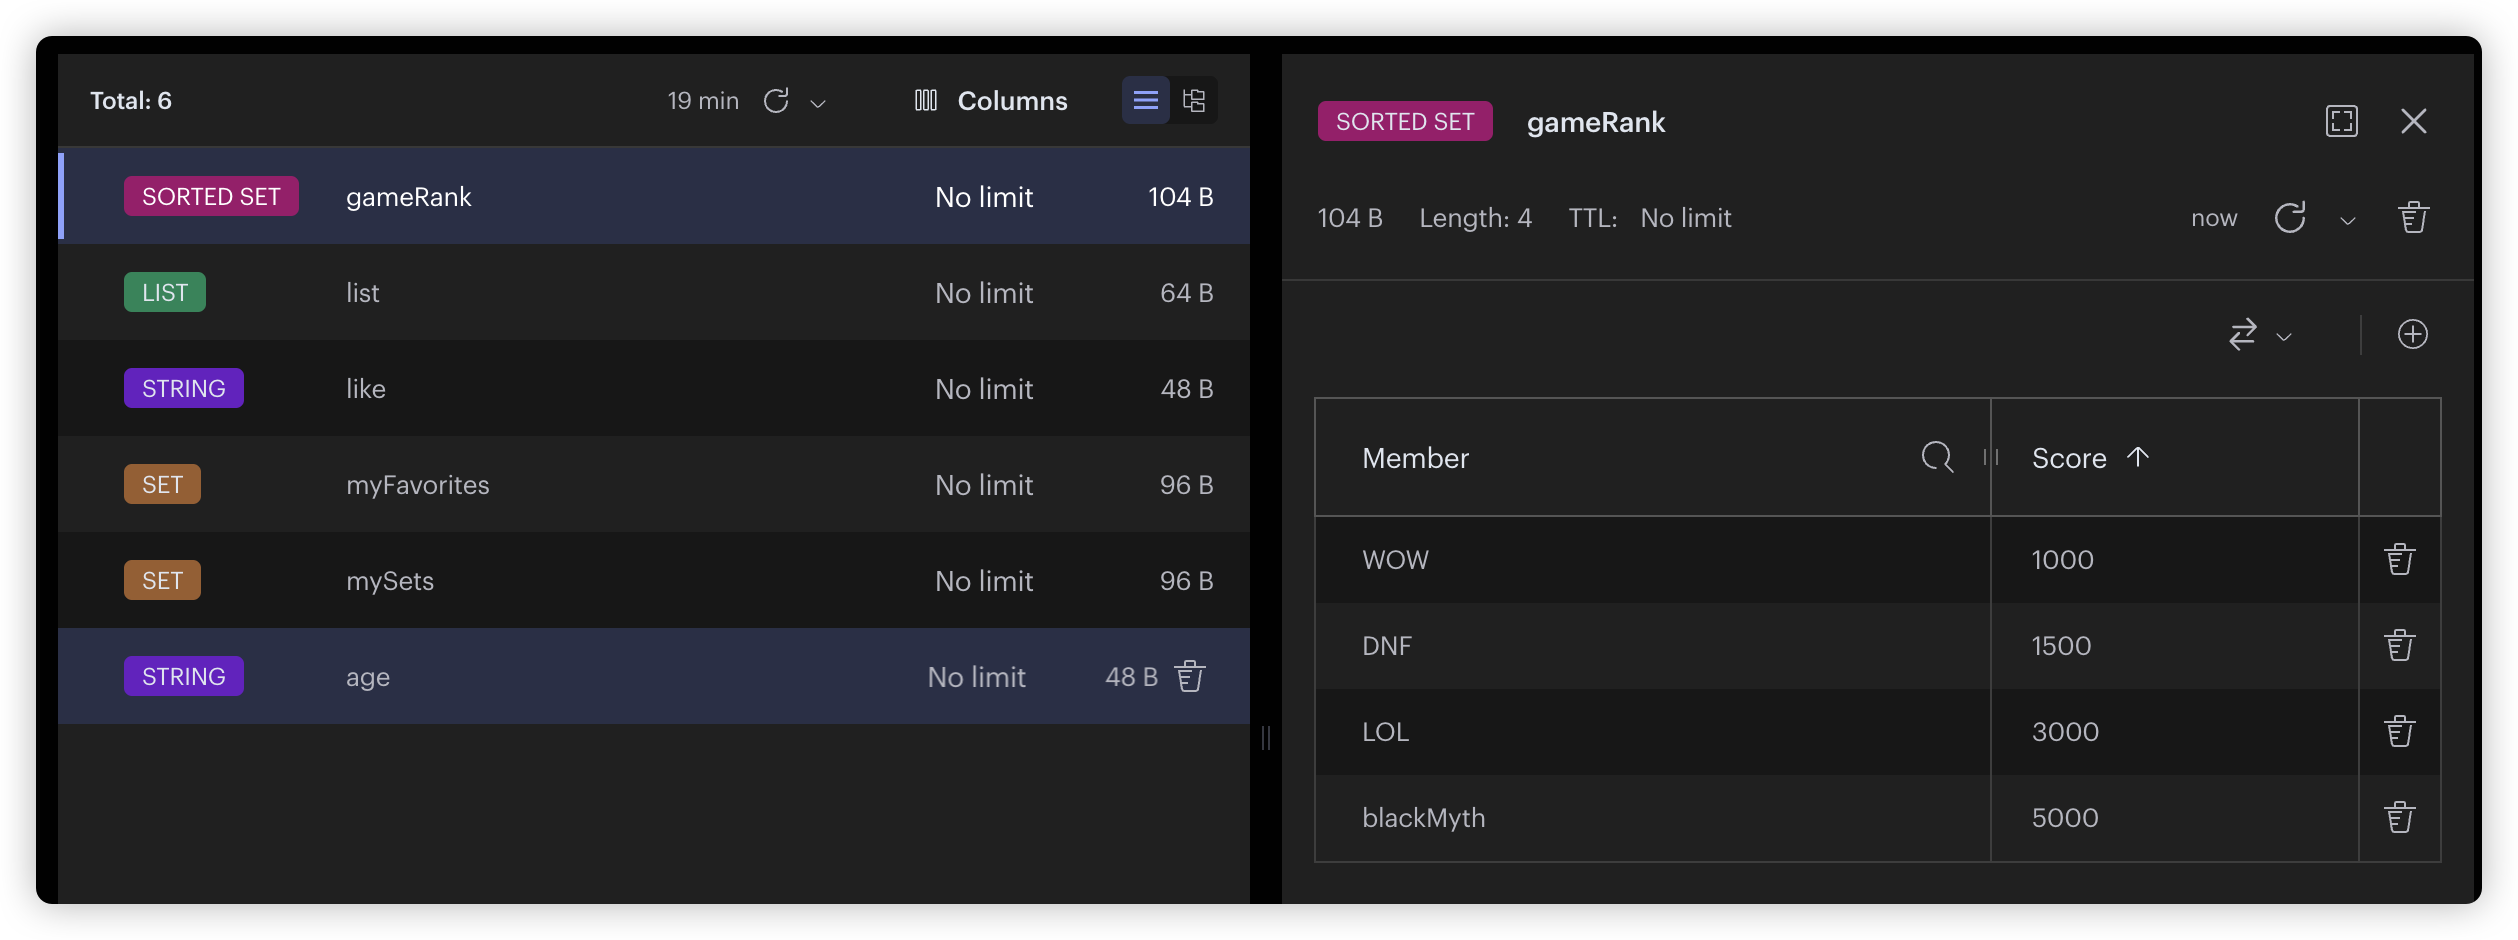Open auto-refresh dropdown next to 19 min
2518x940 pixels.
point(818,103)
